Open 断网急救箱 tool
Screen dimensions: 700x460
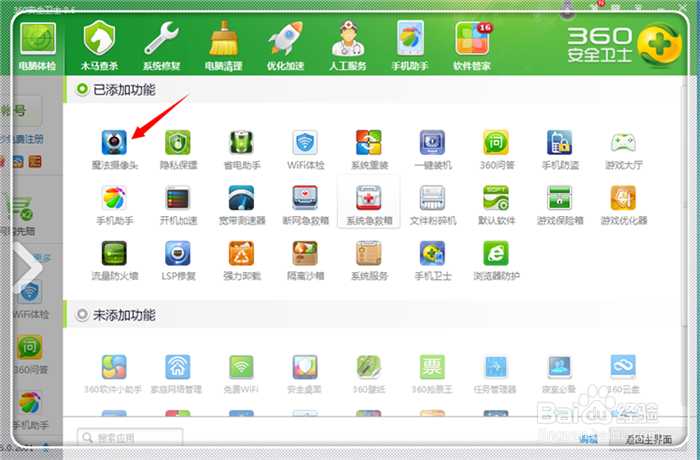pyautogui.click(x=305, y=205)
